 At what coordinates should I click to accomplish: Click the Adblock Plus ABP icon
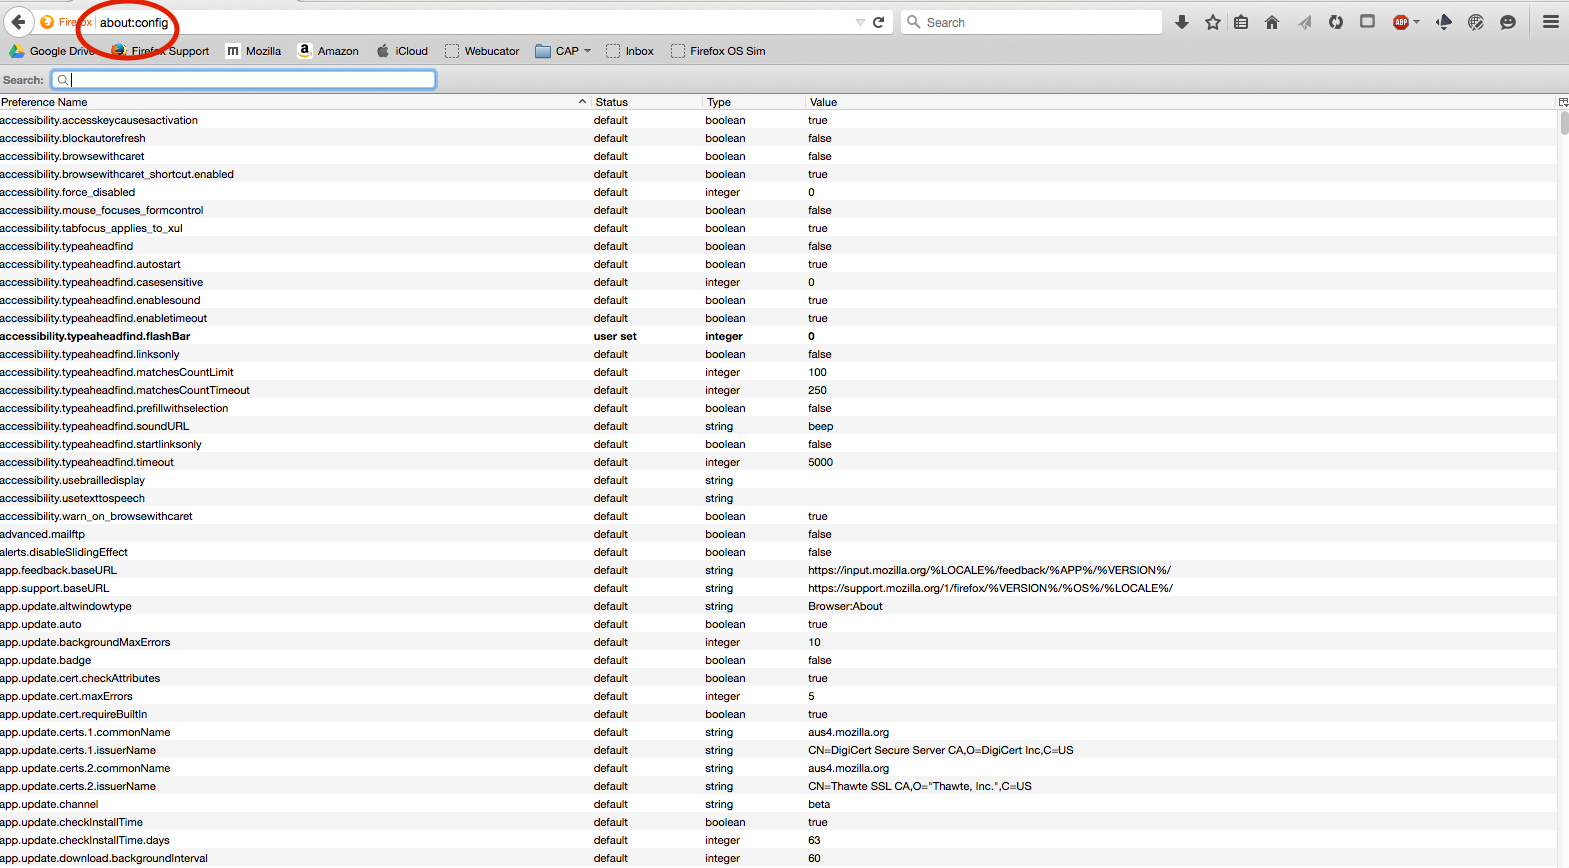1400,22
